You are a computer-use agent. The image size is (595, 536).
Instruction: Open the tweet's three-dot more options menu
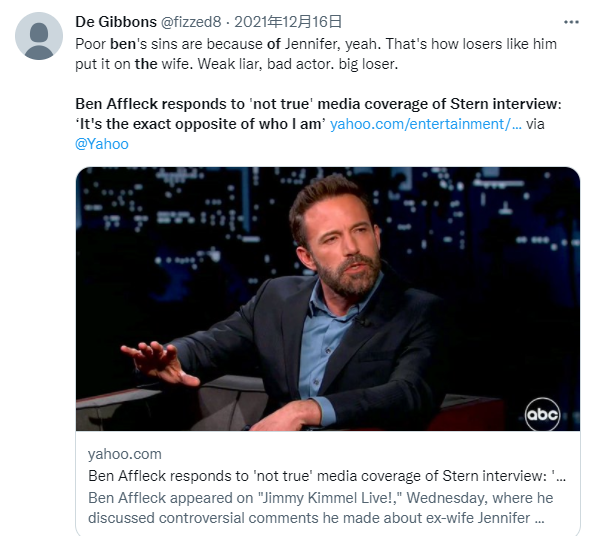tap(571, 22)
